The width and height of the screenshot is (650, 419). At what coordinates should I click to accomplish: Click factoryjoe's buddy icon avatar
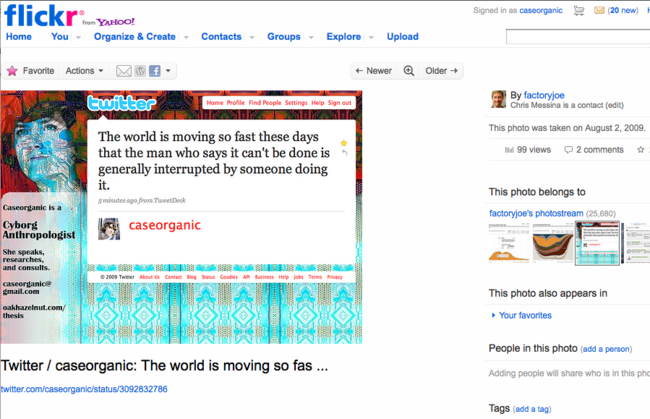pyautogui.click(x=498, y=99)
